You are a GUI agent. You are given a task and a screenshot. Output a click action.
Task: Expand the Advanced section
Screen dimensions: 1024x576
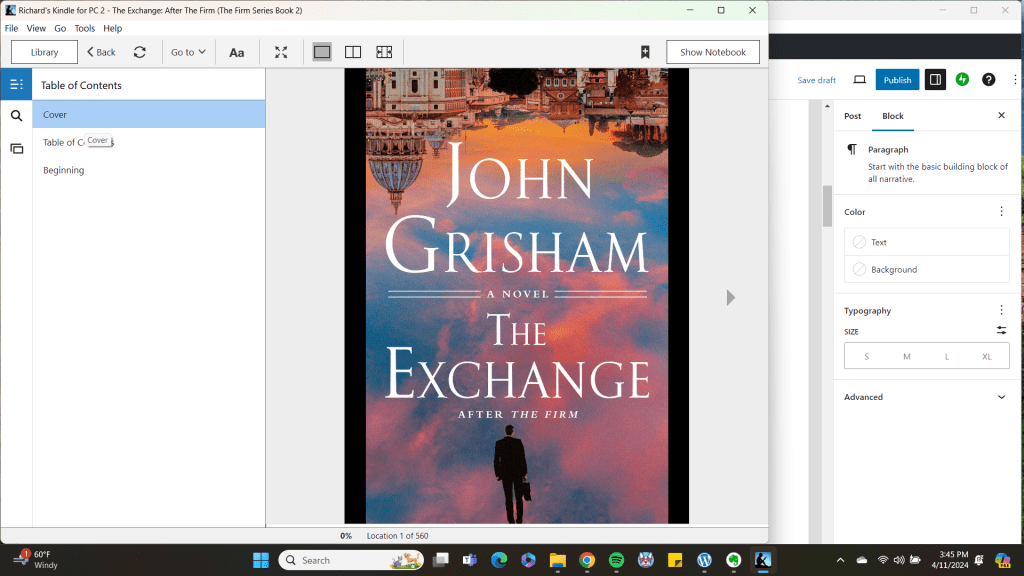point(1001,397)
